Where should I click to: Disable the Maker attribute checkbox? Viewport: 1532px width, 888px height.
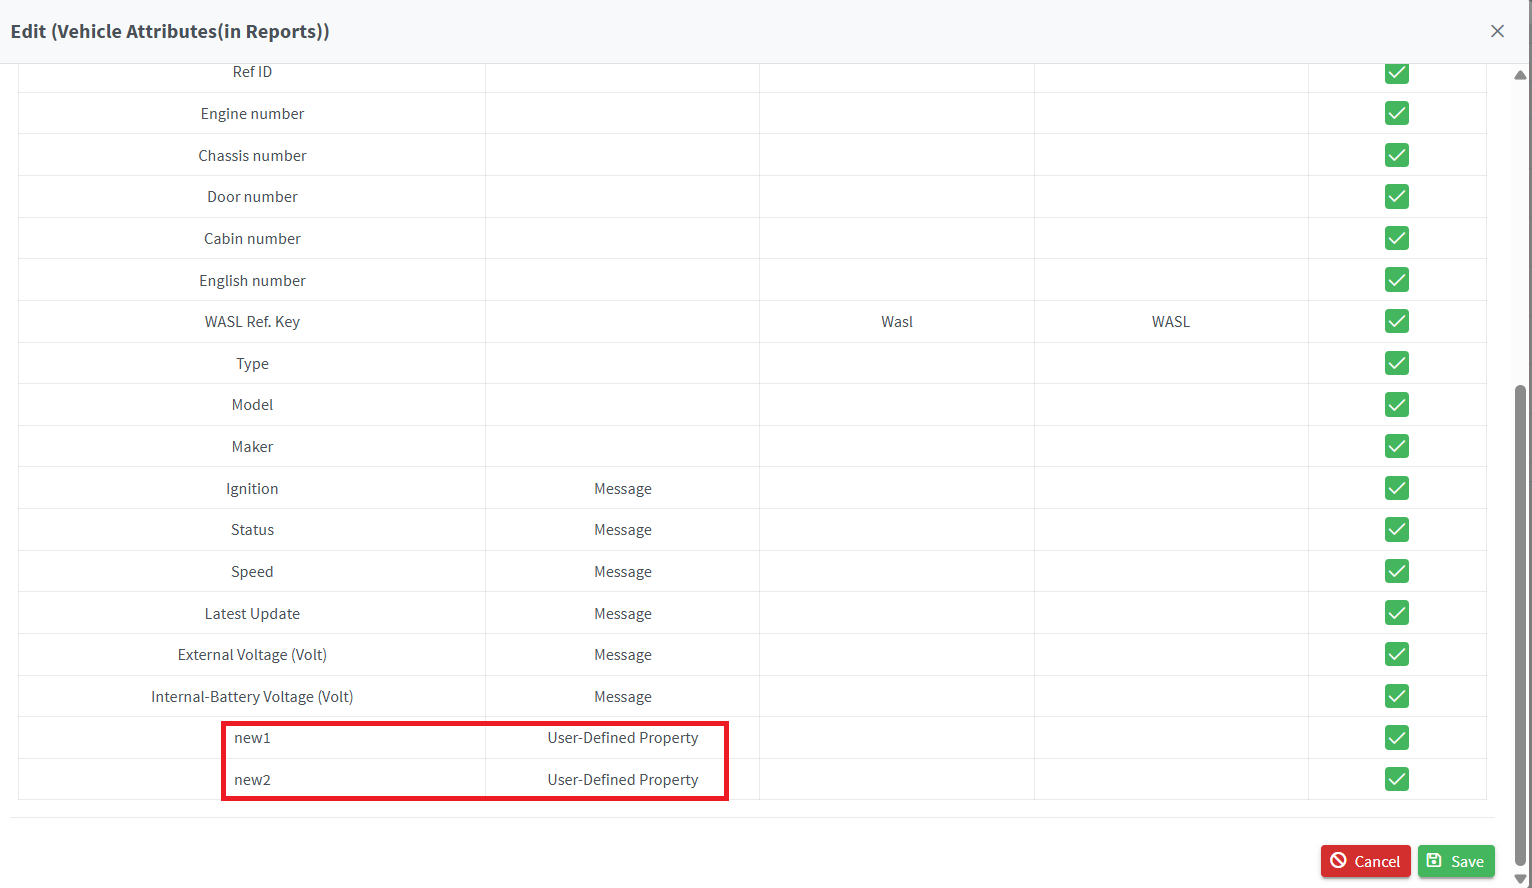pyautogui.click(x=1396, y=446)
